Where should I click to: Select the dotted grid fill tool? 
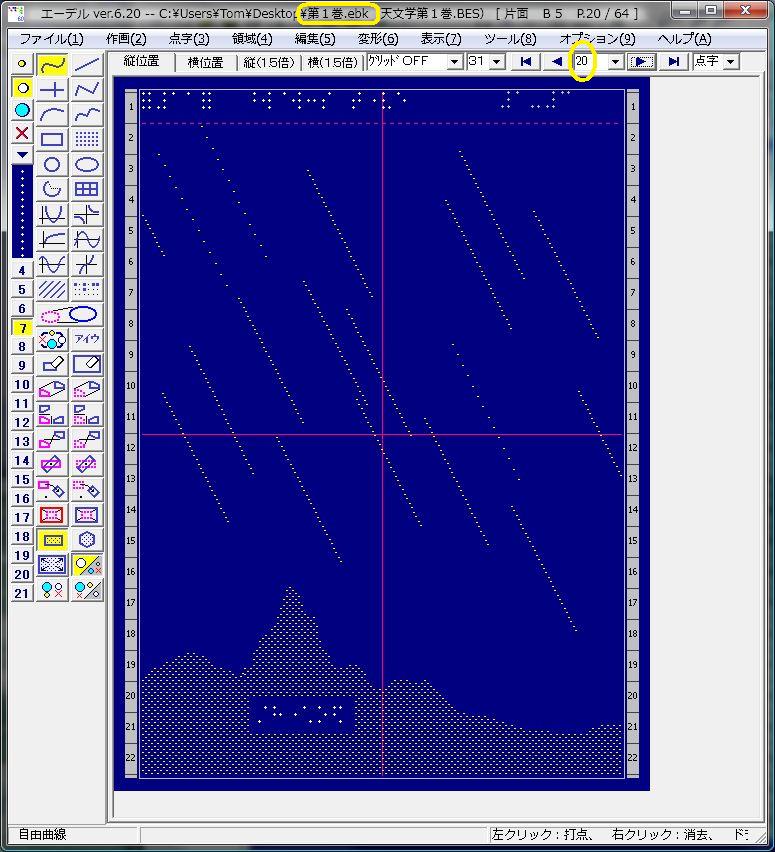(87, 139)
